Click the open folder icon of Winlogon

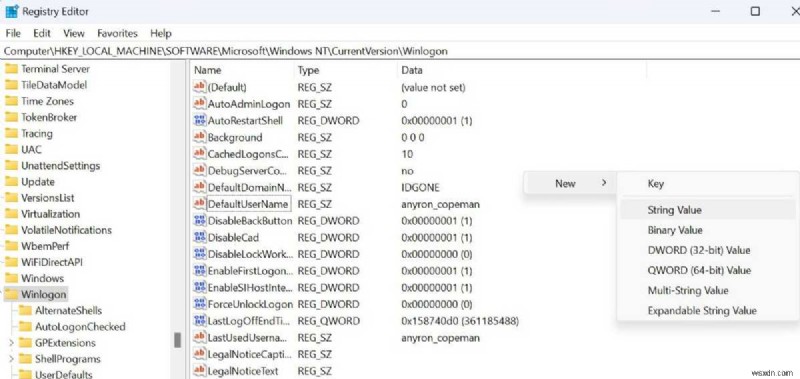click(11, 294)
